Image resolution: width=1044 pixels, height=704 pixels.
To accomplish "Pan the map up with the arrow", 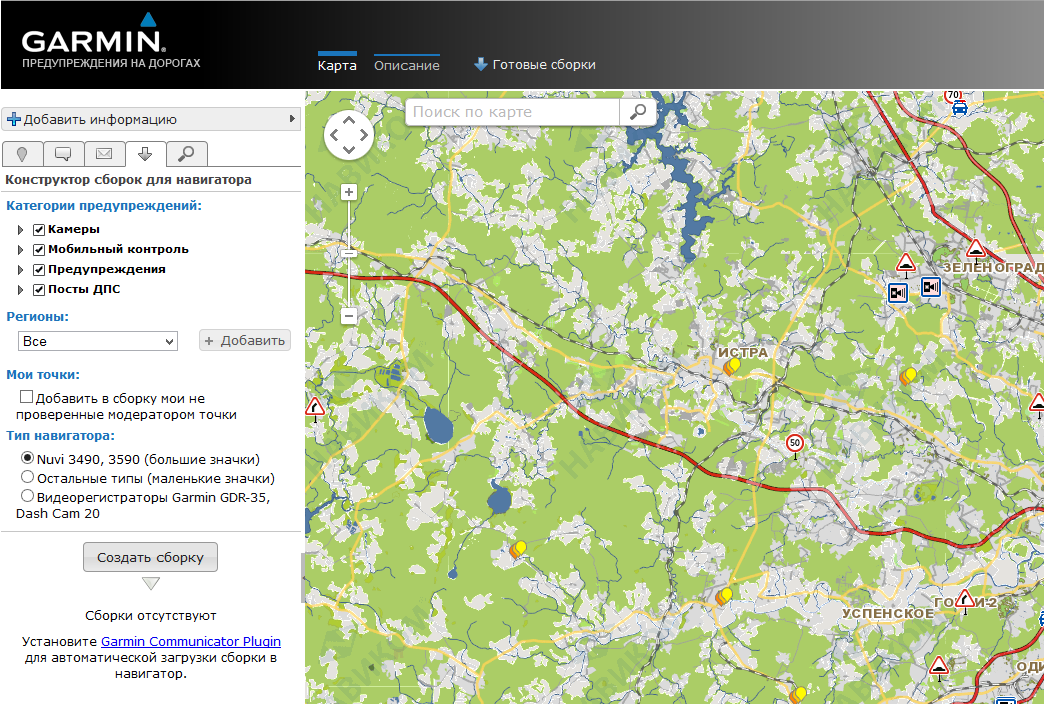I will 349,121.
